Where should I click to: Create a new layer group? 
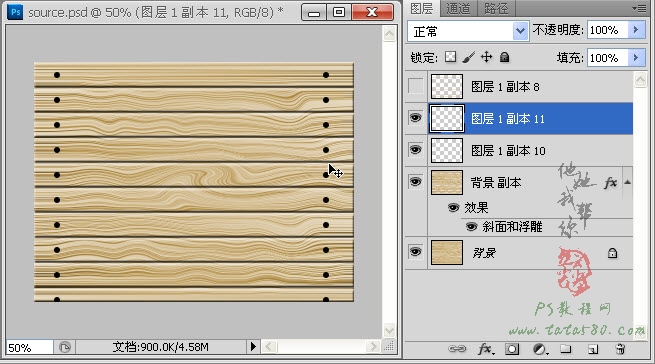click(x=565, y=349)
